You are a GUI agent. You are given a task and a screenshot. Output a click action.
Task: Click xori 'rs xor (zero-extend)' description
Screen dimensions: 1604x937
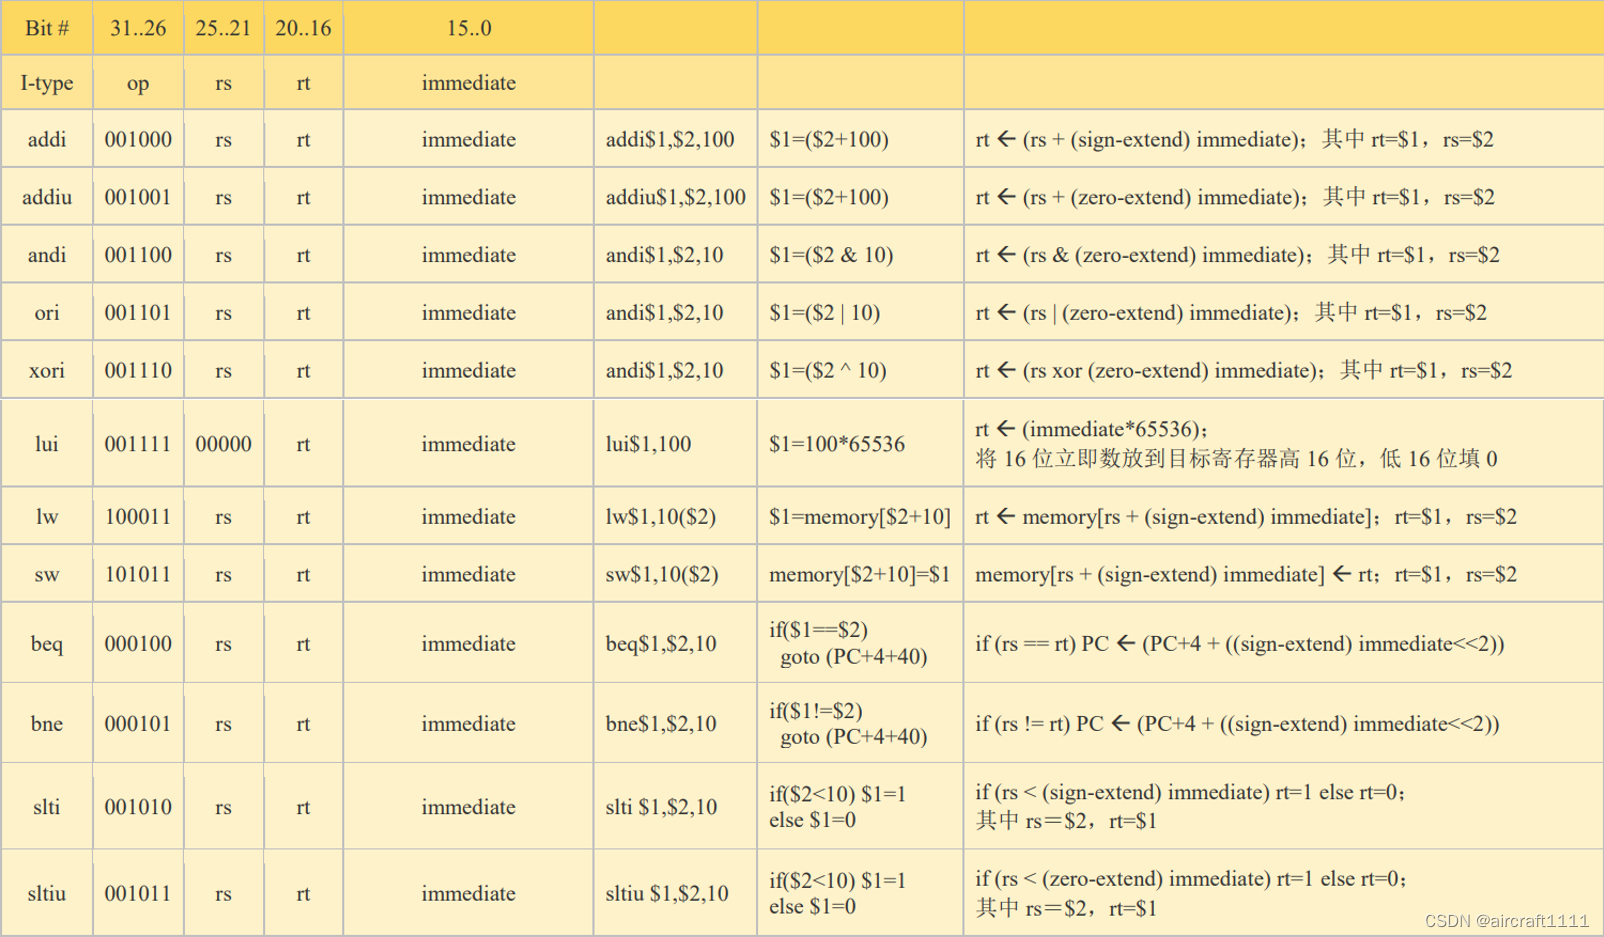point(1243,371)
